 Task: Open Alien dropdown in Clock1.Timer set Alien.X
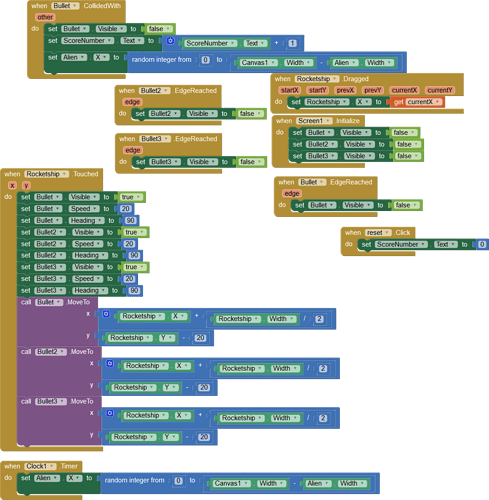(x=47, y=478)
